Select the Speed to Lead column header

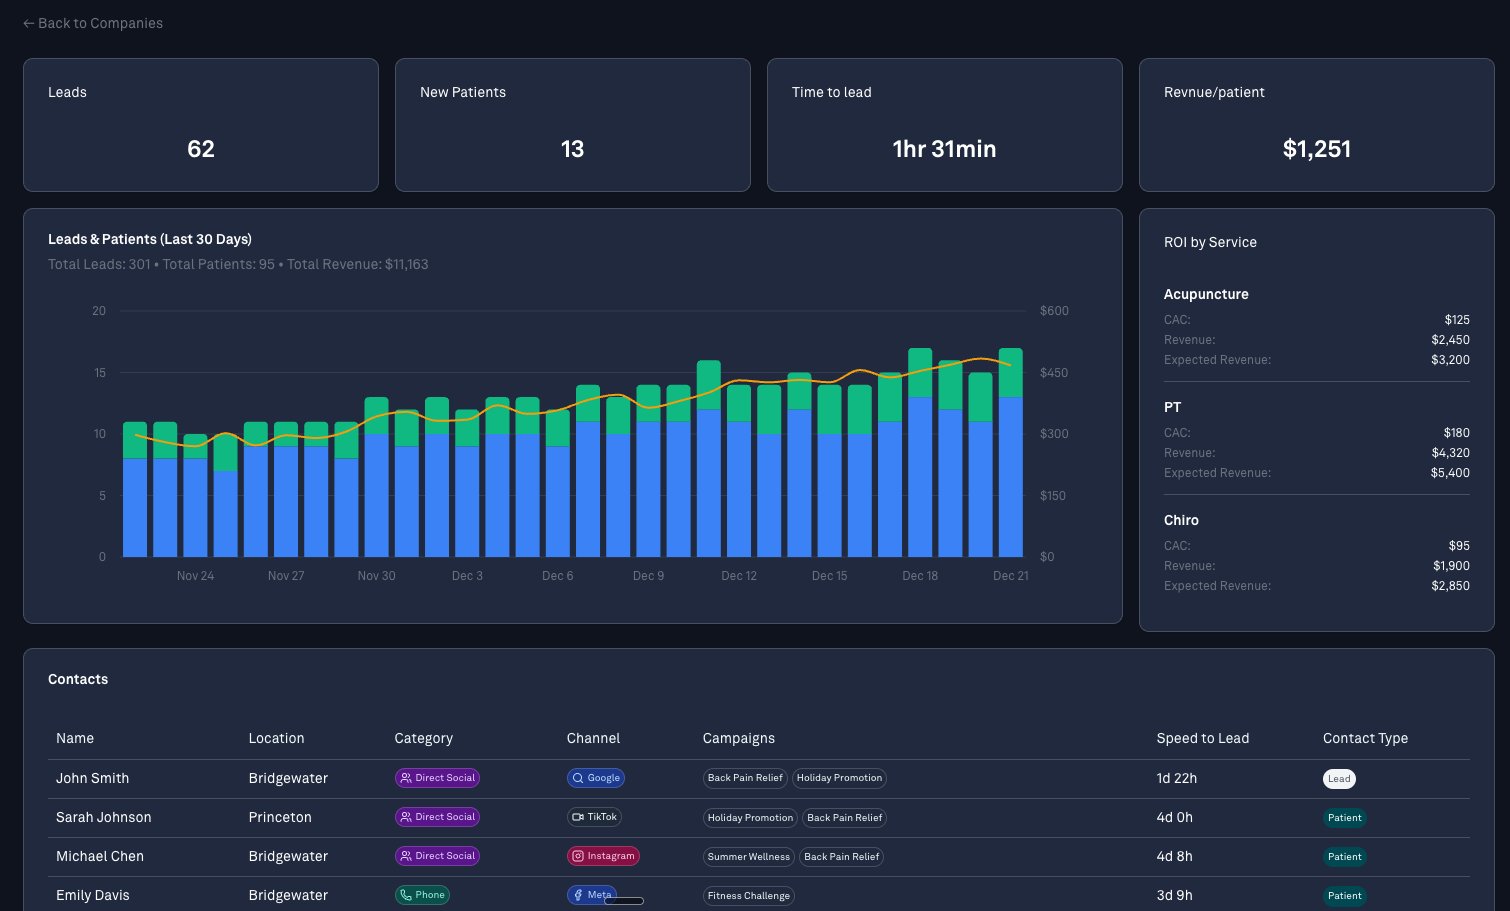(x=1202, y=738)
